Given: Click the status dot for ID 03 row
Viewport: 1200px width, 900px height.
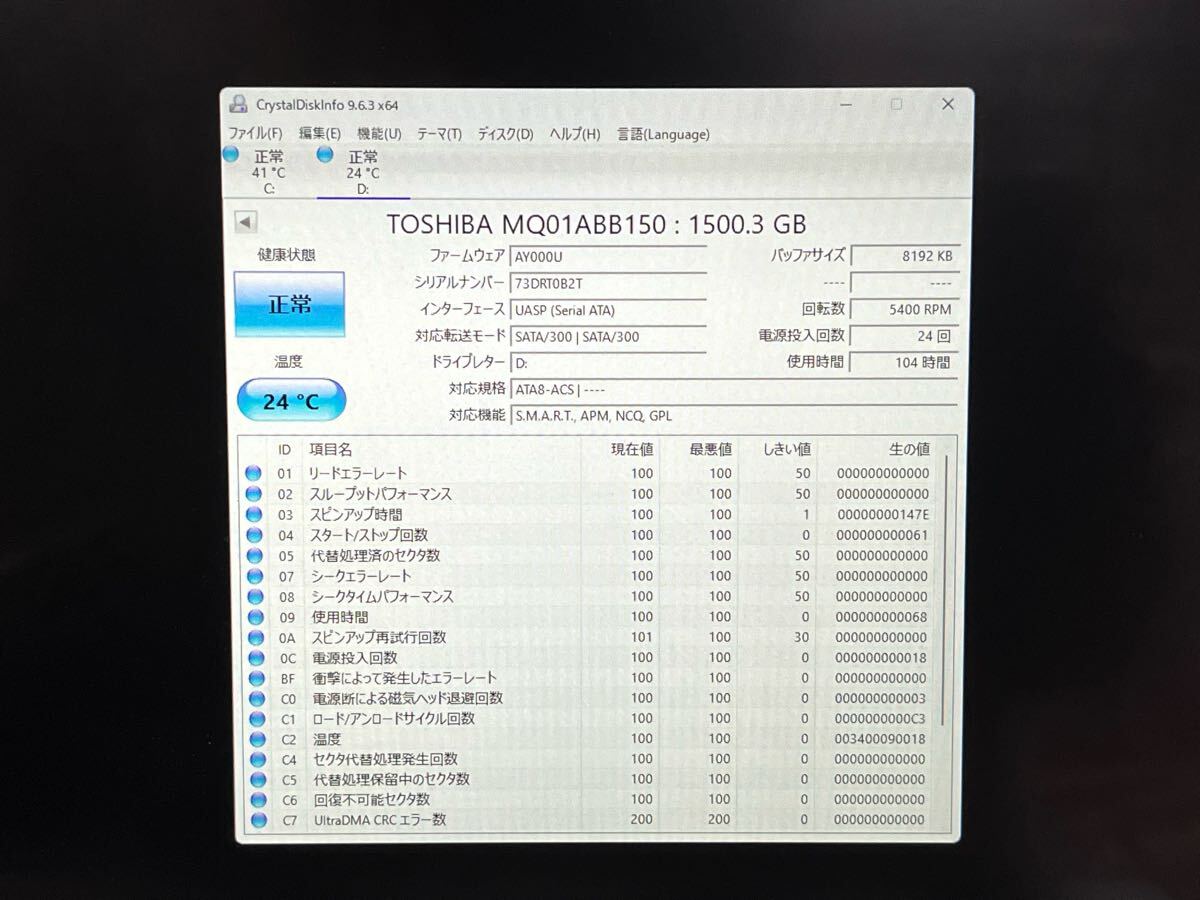Looking at the screenshot, I should (x=254, y=515).
